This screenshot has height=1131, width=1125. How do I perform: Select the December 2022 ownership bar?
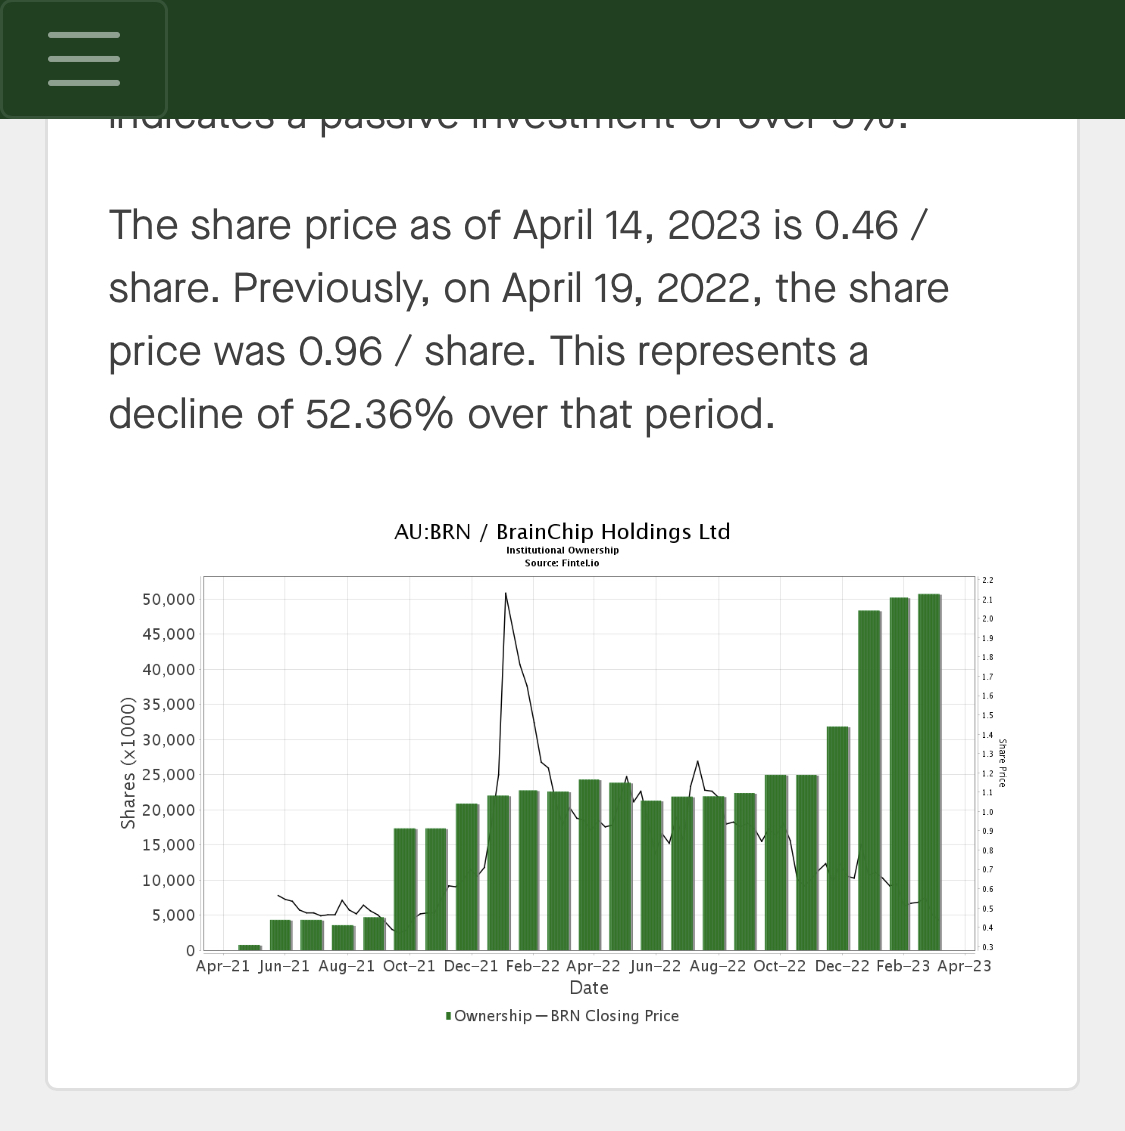coord(838,838)
